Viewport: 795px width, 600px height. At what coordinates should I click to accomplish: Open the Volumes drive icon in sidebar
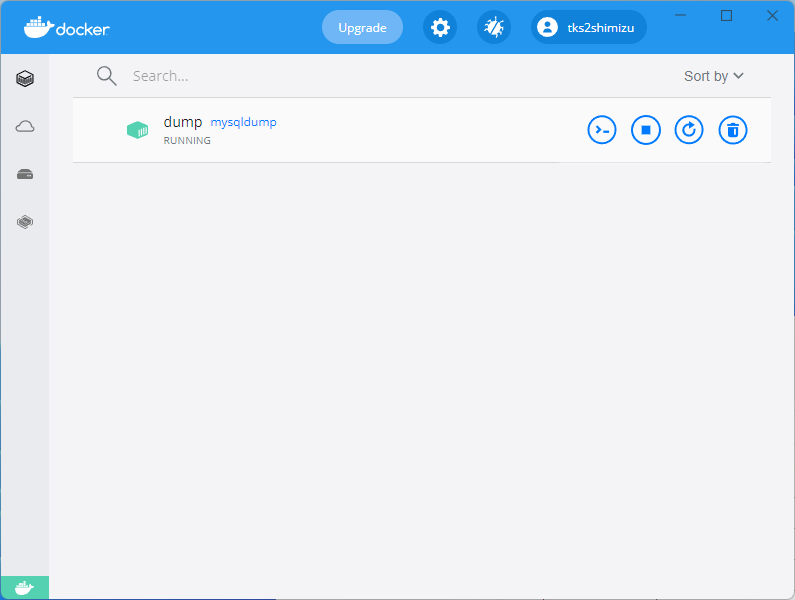click(25, 174)
